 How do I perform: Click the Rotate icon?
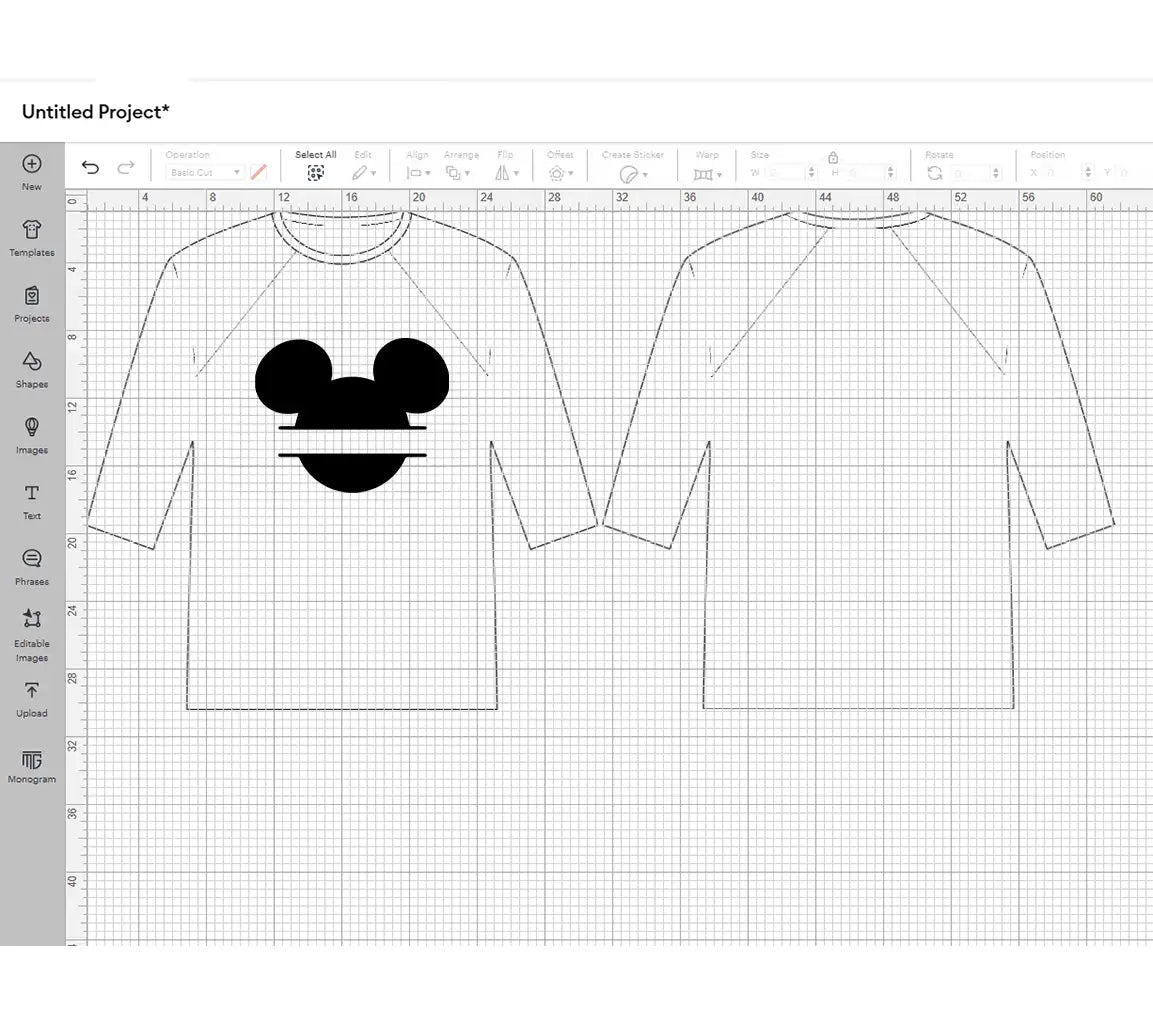click(x=935, y=173)
